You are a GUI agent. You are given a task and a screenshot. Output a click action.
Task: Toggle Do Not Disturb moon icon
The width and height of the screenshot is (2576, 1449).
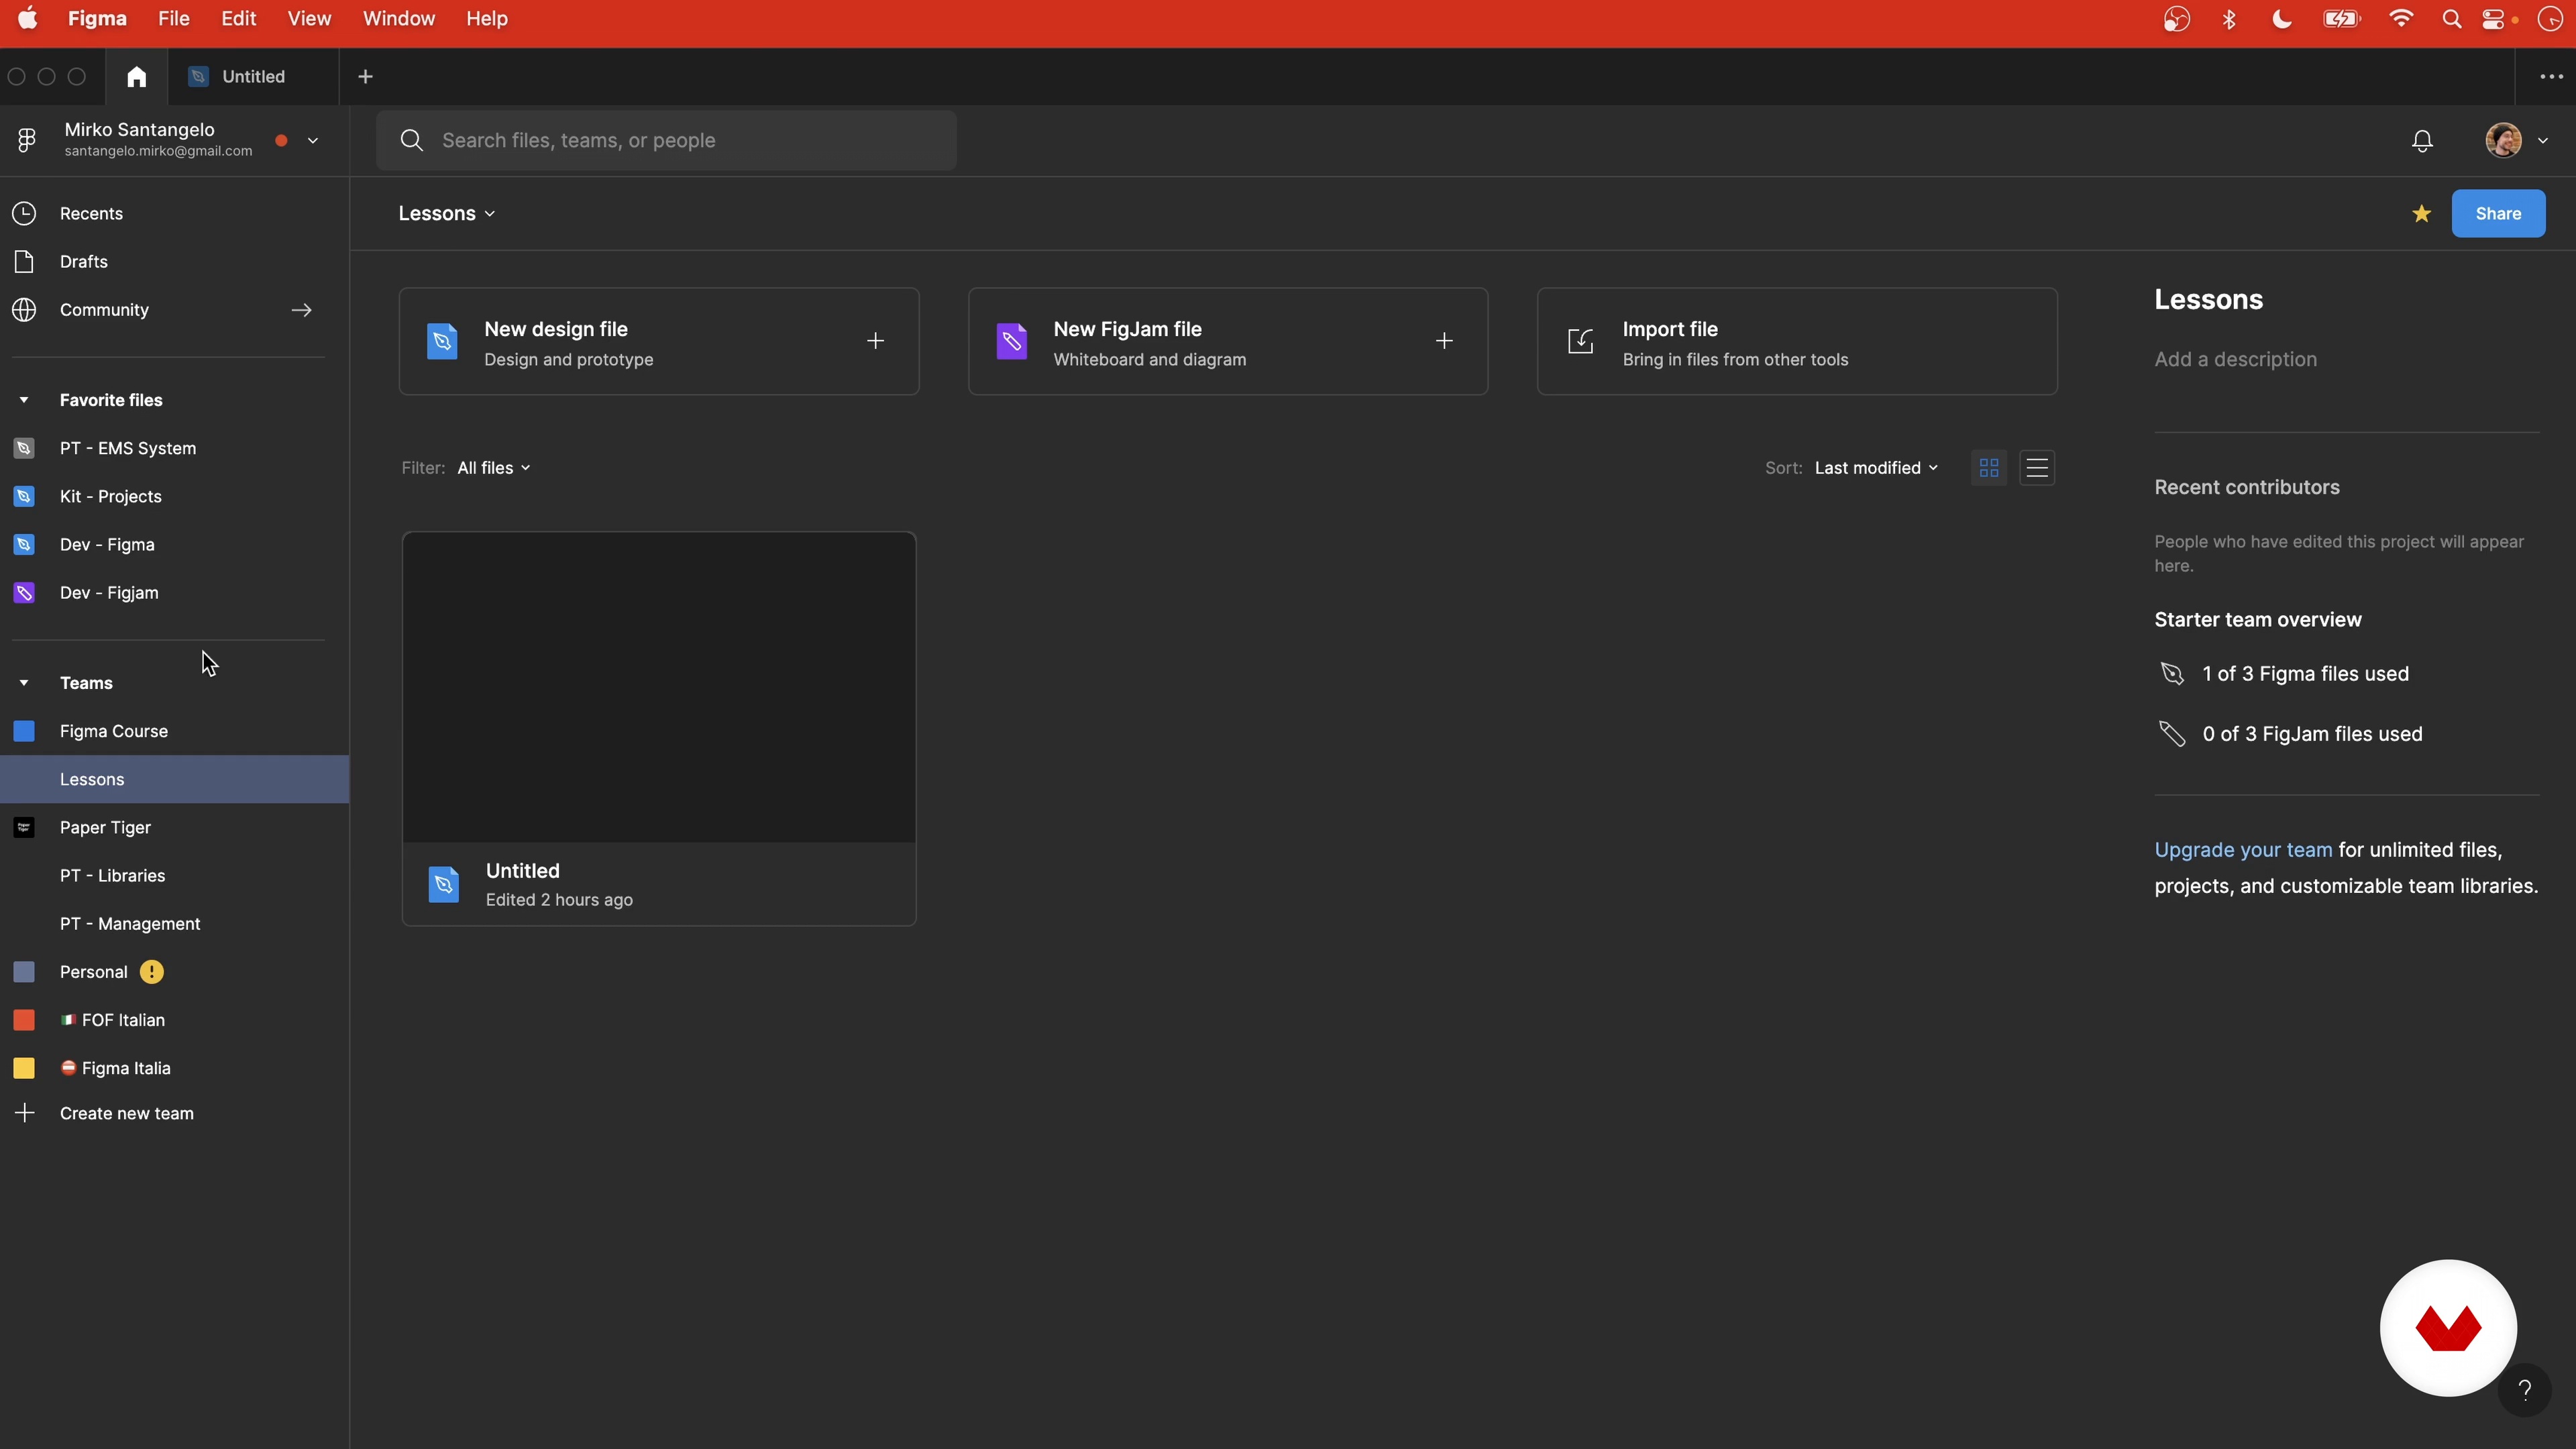pos(2281,19)
